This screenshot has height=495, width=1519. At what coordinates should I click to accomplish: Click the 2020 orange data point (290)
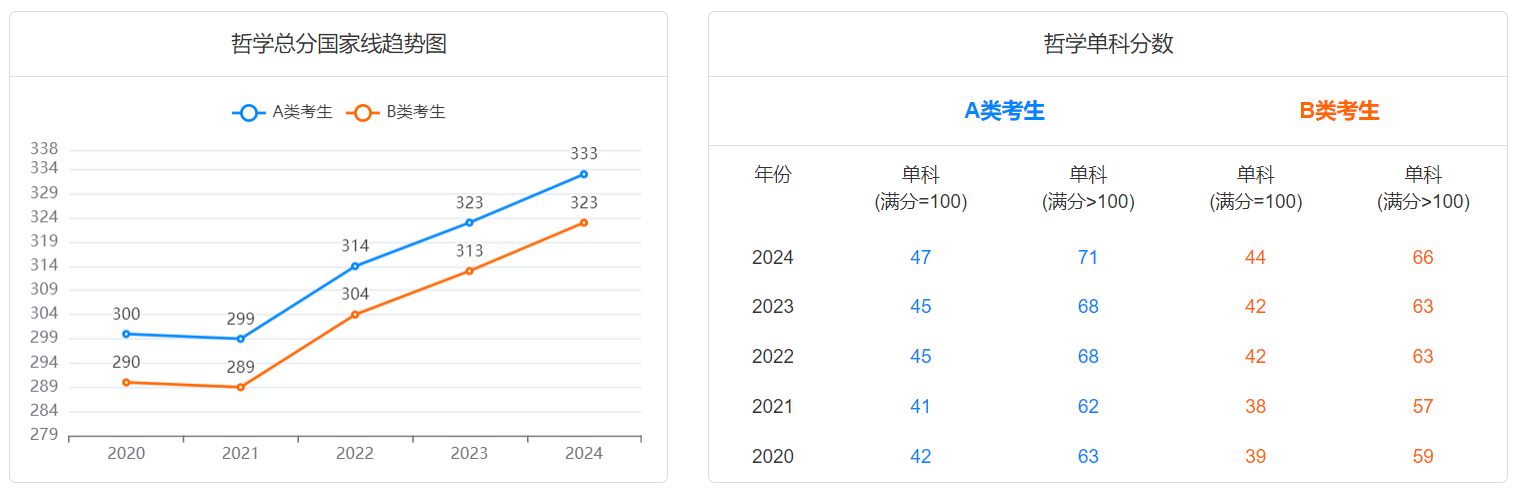click(126, 382)
